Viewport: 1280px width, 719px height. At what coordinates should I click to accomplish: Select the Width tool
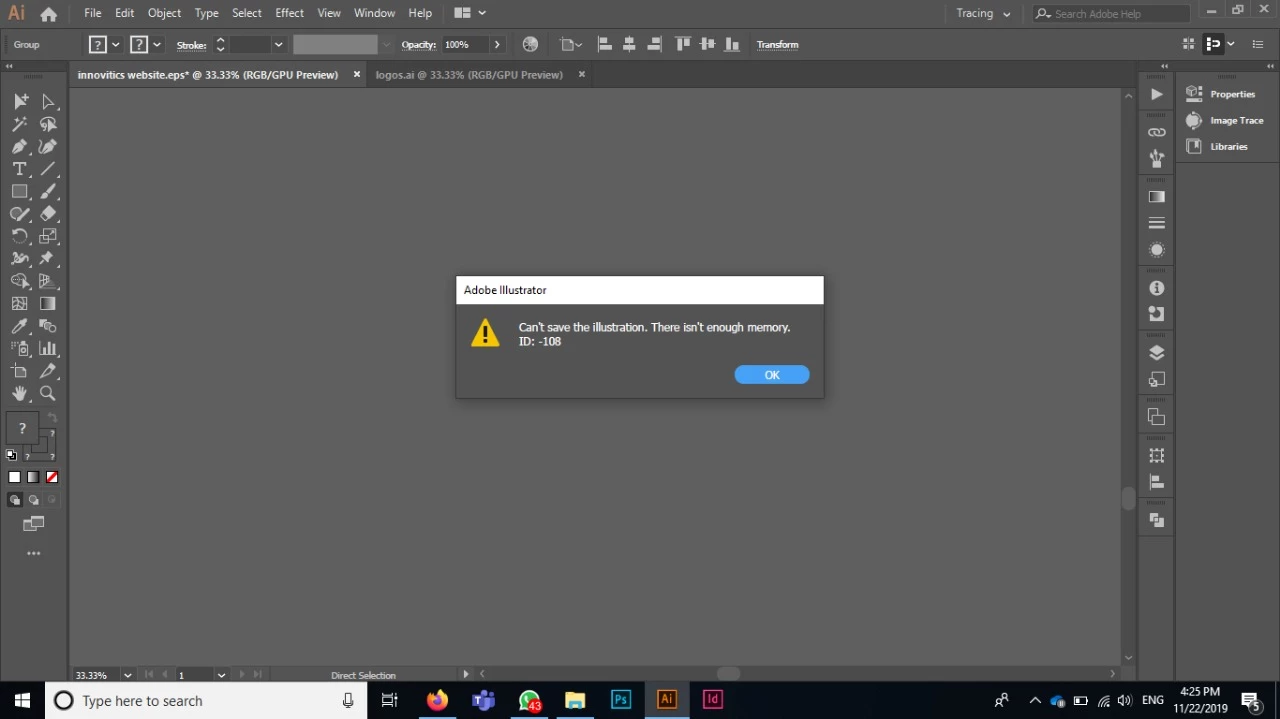[x=20, y=258]
